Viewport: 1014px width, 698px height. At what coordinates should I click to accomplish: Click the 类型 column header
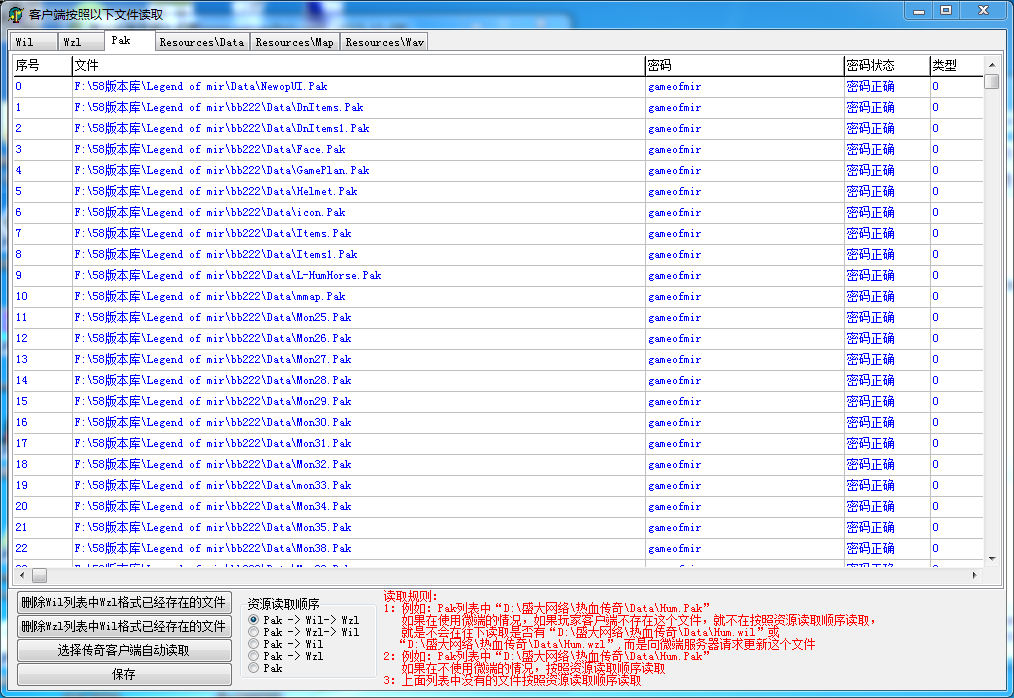pyautogui.click(x=956, y=65)
